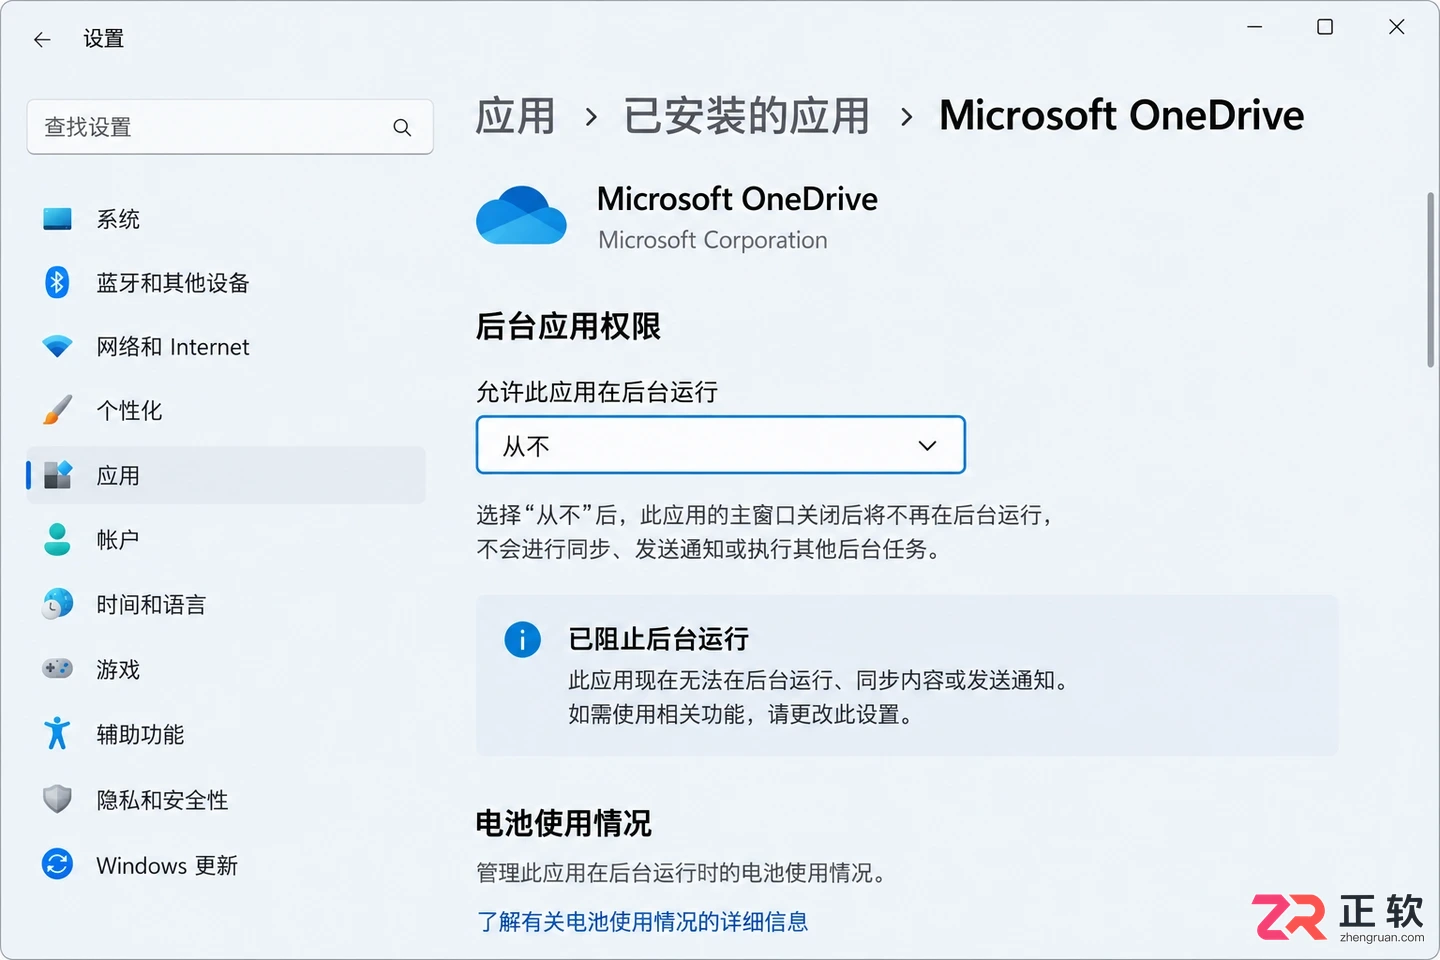
Task: Go to 游戏 settings
Action: (x=118, y=669)
